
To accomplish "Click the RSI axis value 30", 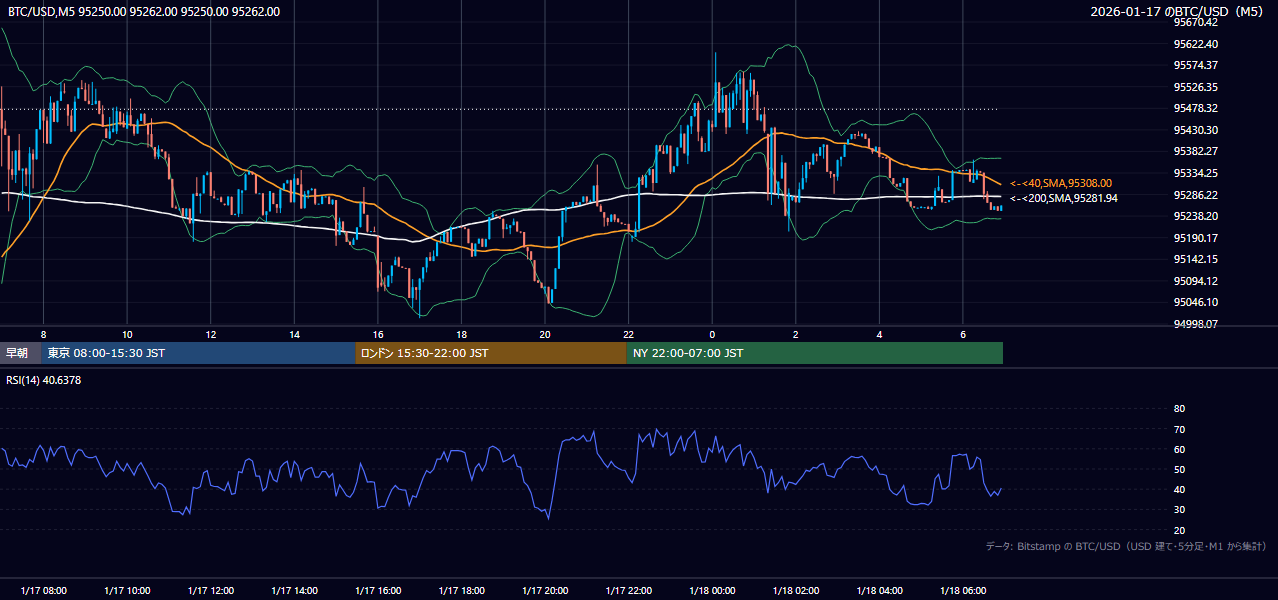I will pyautogui.click(x=1179, y=510).
